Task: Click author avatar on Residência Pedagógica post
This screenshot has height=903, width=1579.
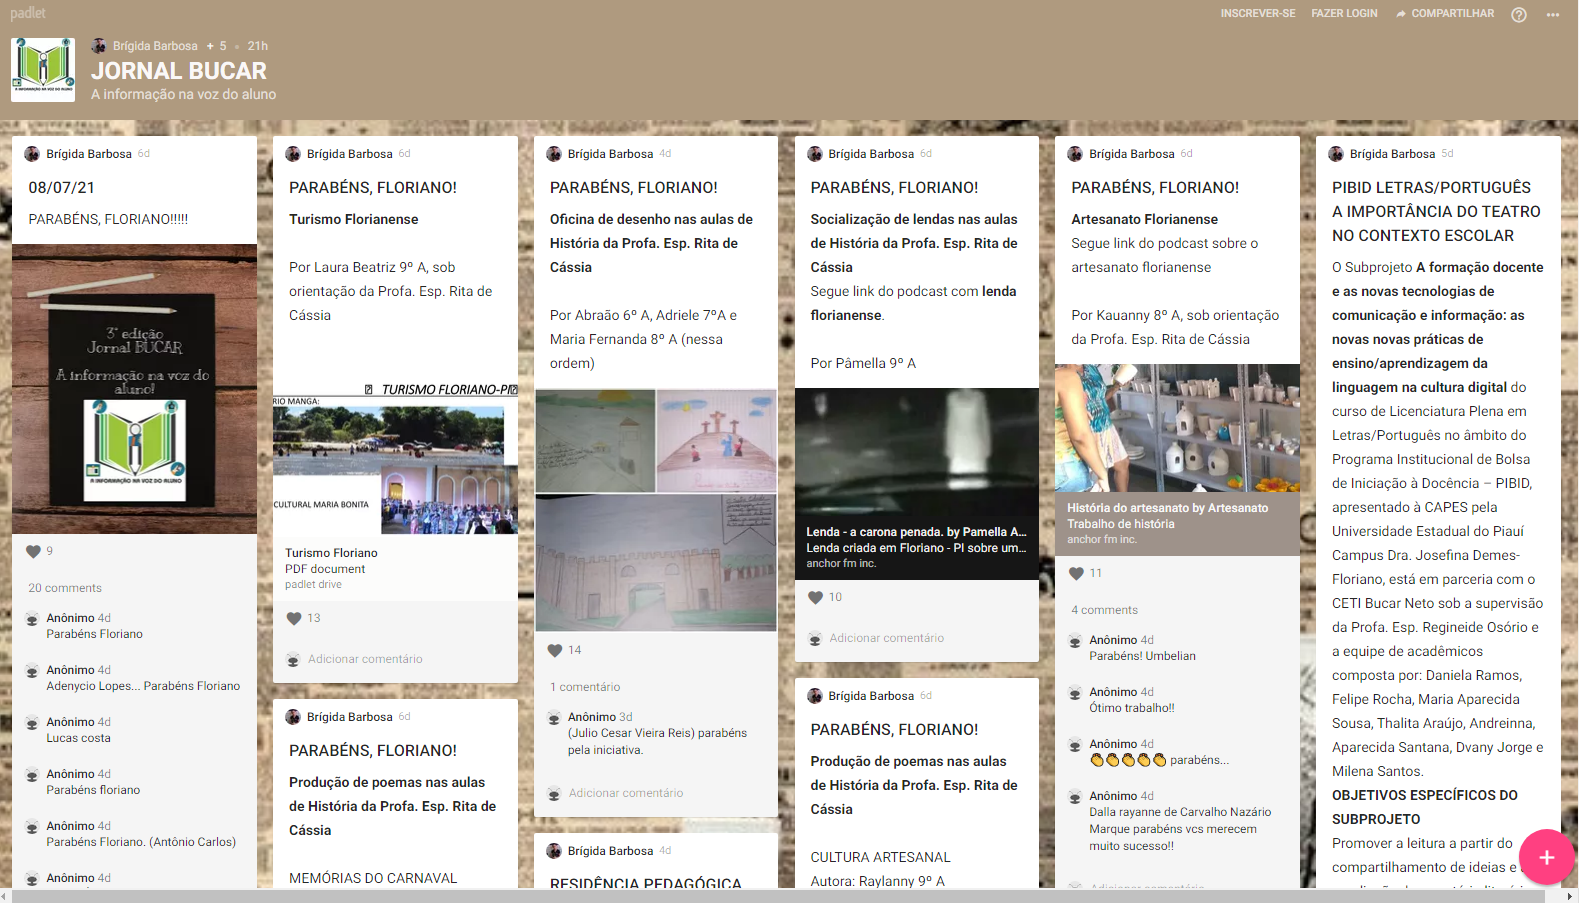Action: point(554,851)
